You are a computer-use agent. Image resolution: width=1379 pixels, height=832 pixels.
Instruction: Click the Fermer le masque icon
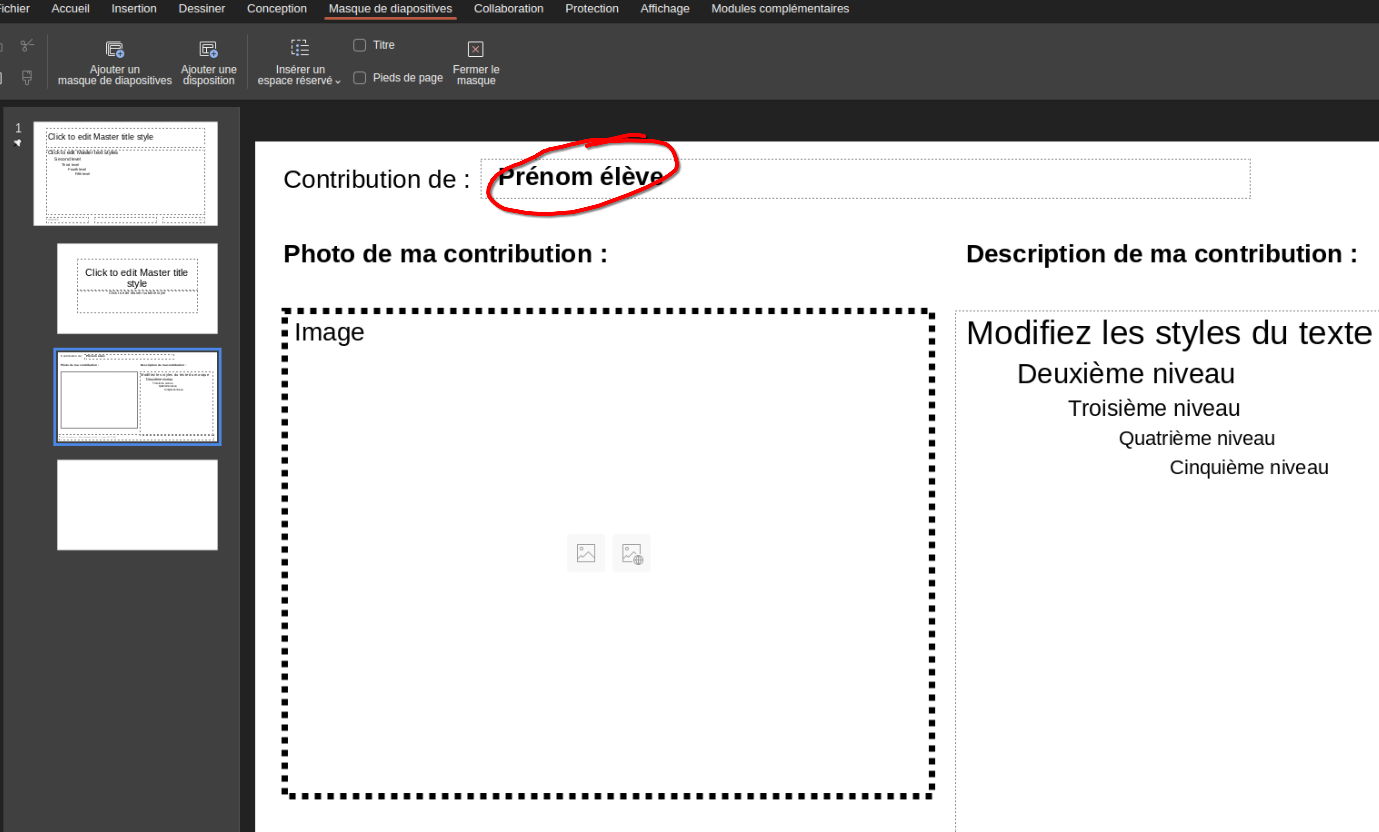click(476, 50)
